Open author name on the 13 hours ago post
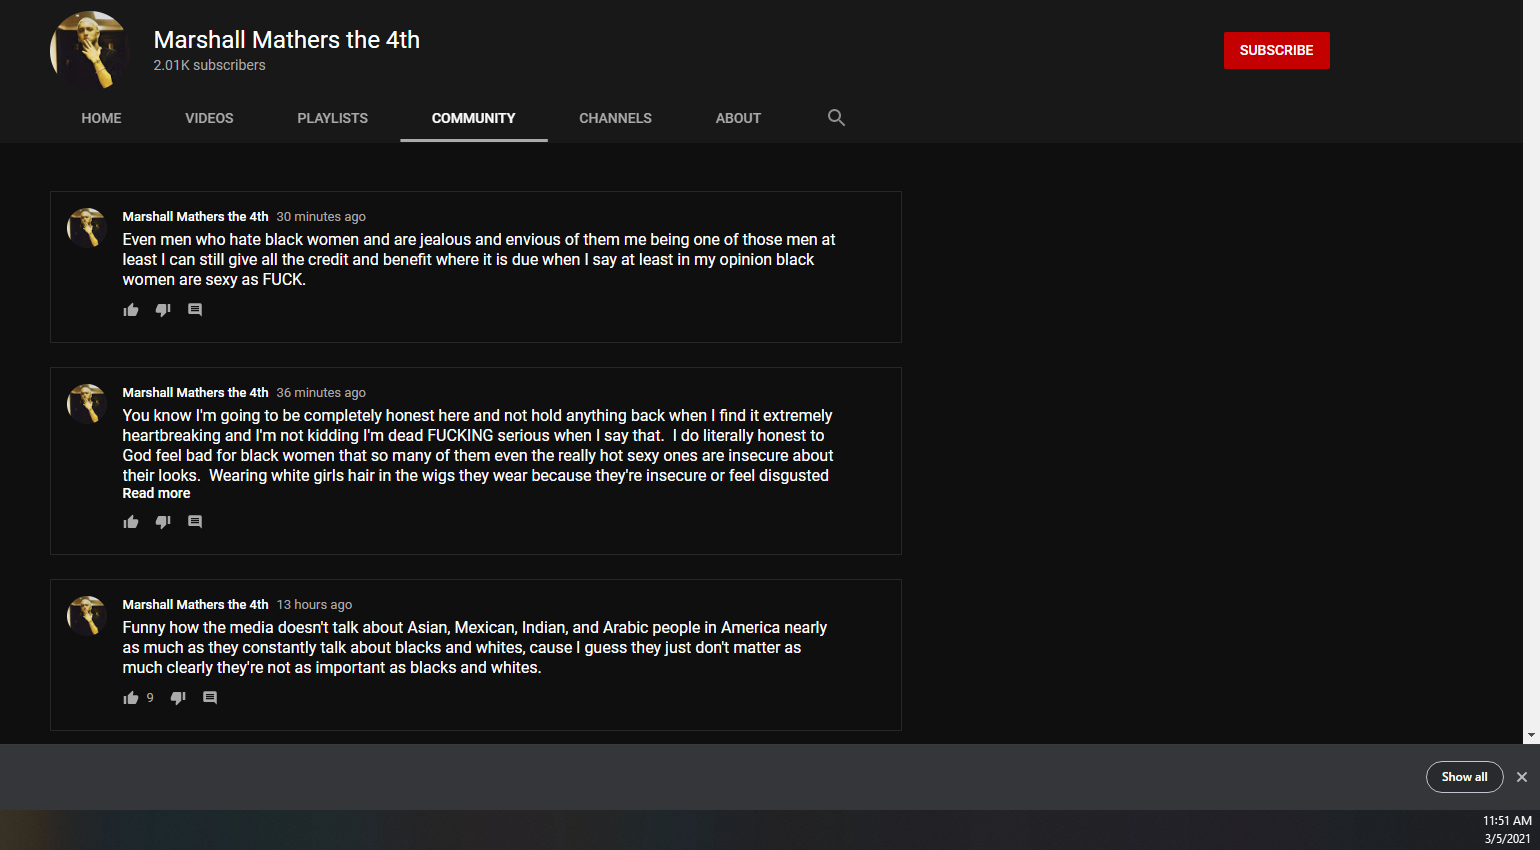The height and width of the screenshot is (850, 1540). pyautogui.click(x=196, y=605)
